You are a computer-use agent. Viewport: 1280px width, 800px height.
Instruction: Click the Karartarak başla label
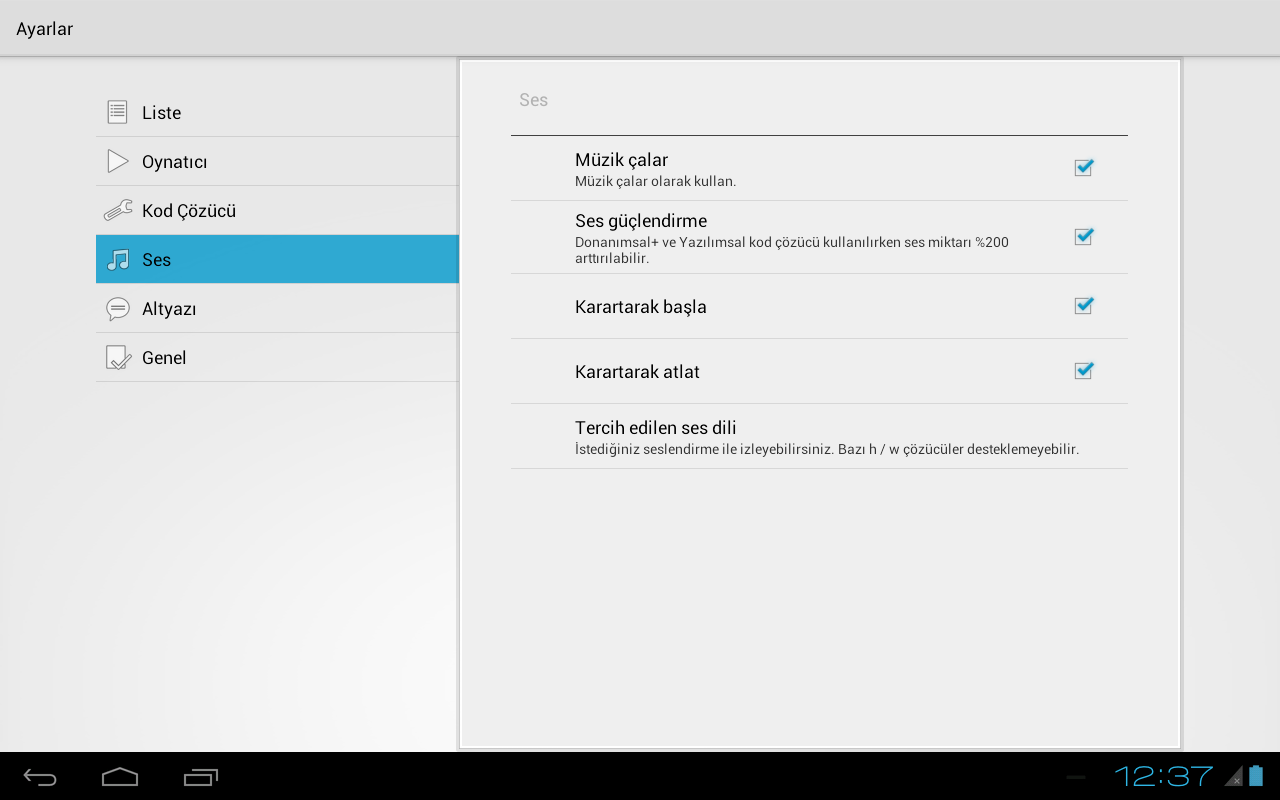[x=641, y=307]
